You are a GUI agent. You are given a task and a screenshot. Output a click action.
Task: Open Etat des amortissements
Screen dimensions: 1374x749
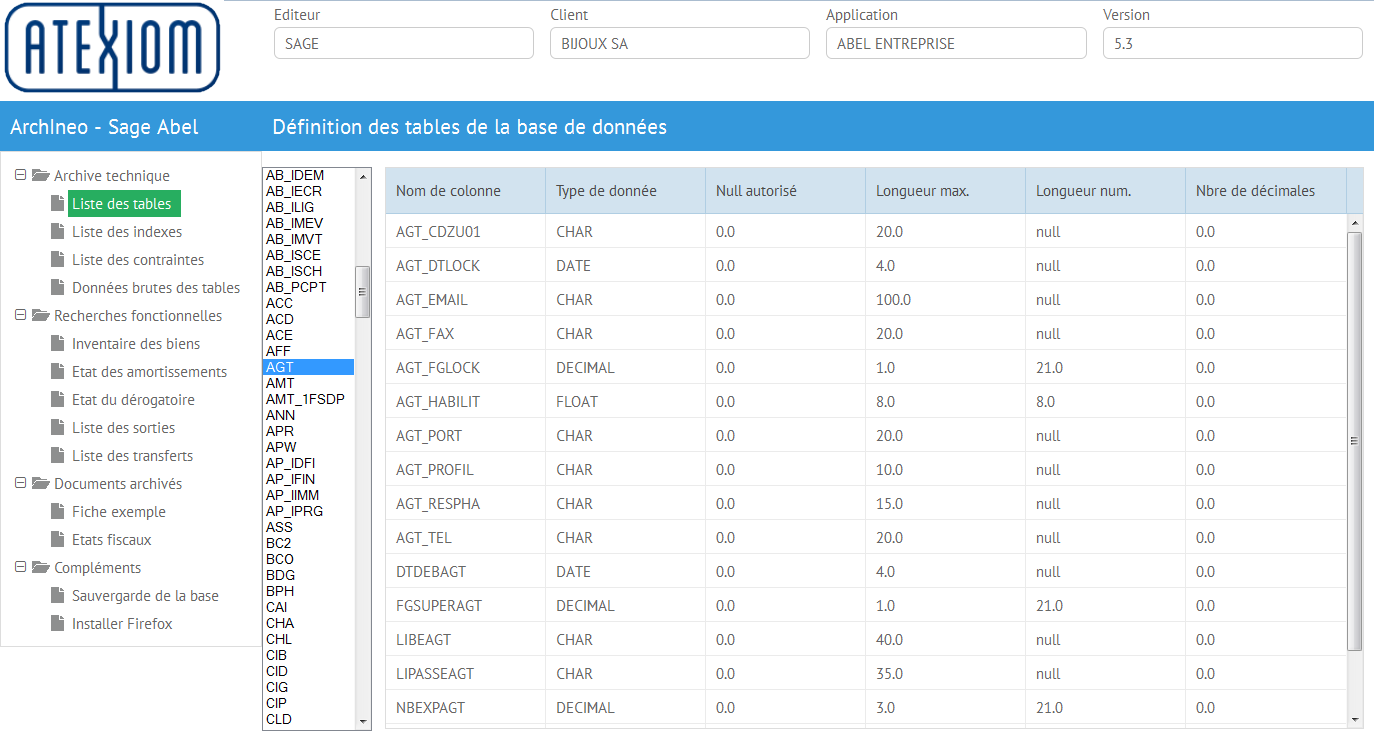coord(149,371)
